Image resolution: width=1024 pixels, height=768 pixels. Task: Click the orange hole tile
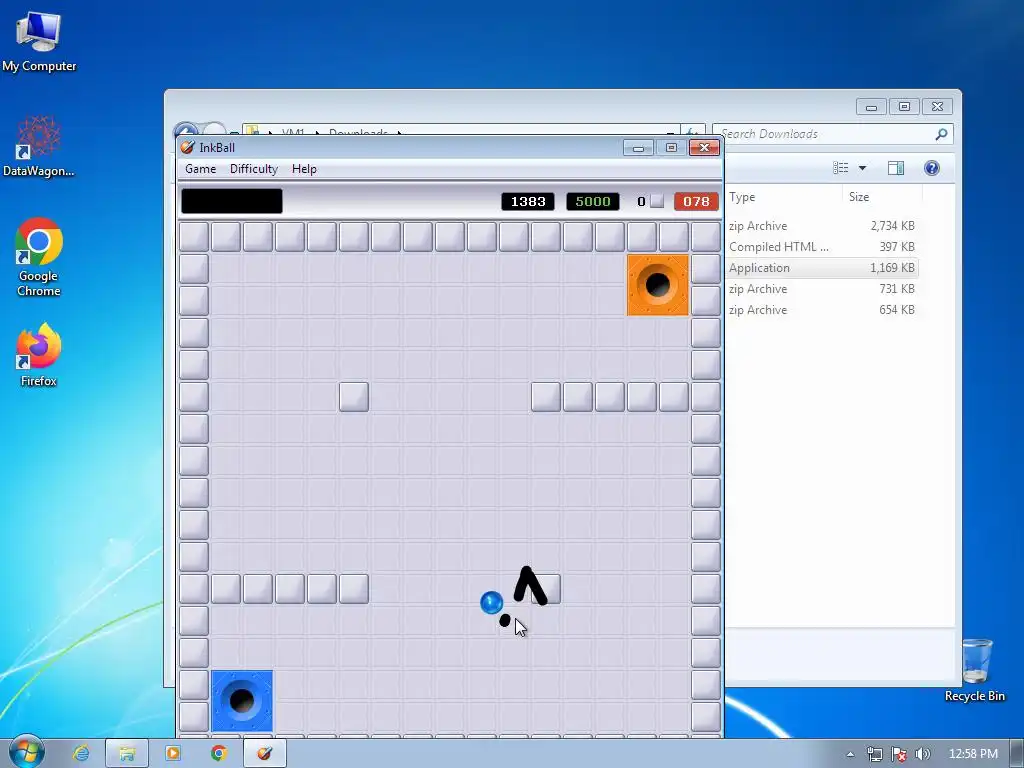(x=658, y=285)
